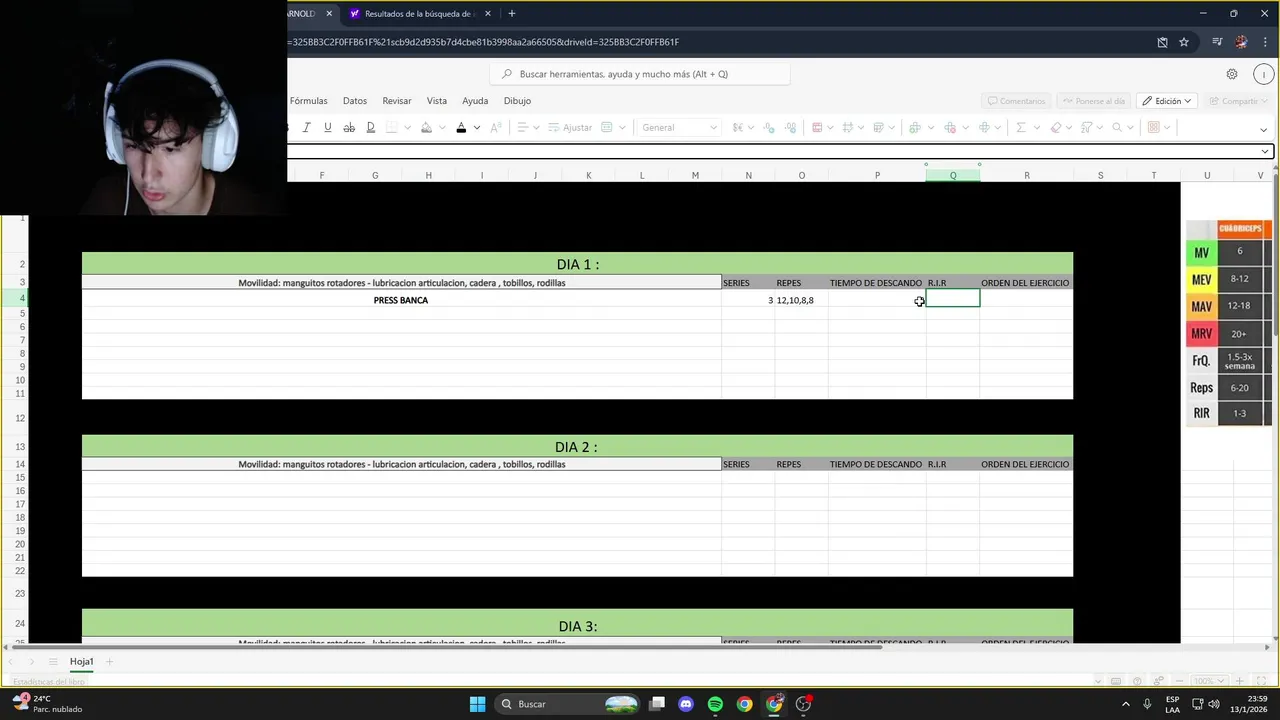Open the all sheets list icon
1280x720 pixels.
pos(53,662)
